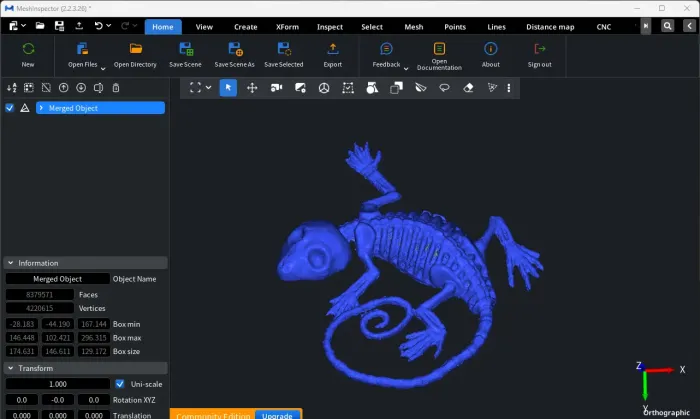700x419 pixels.
Task: Uncheck the Merged Object visibility checkbox
Action: pos(9,108)
